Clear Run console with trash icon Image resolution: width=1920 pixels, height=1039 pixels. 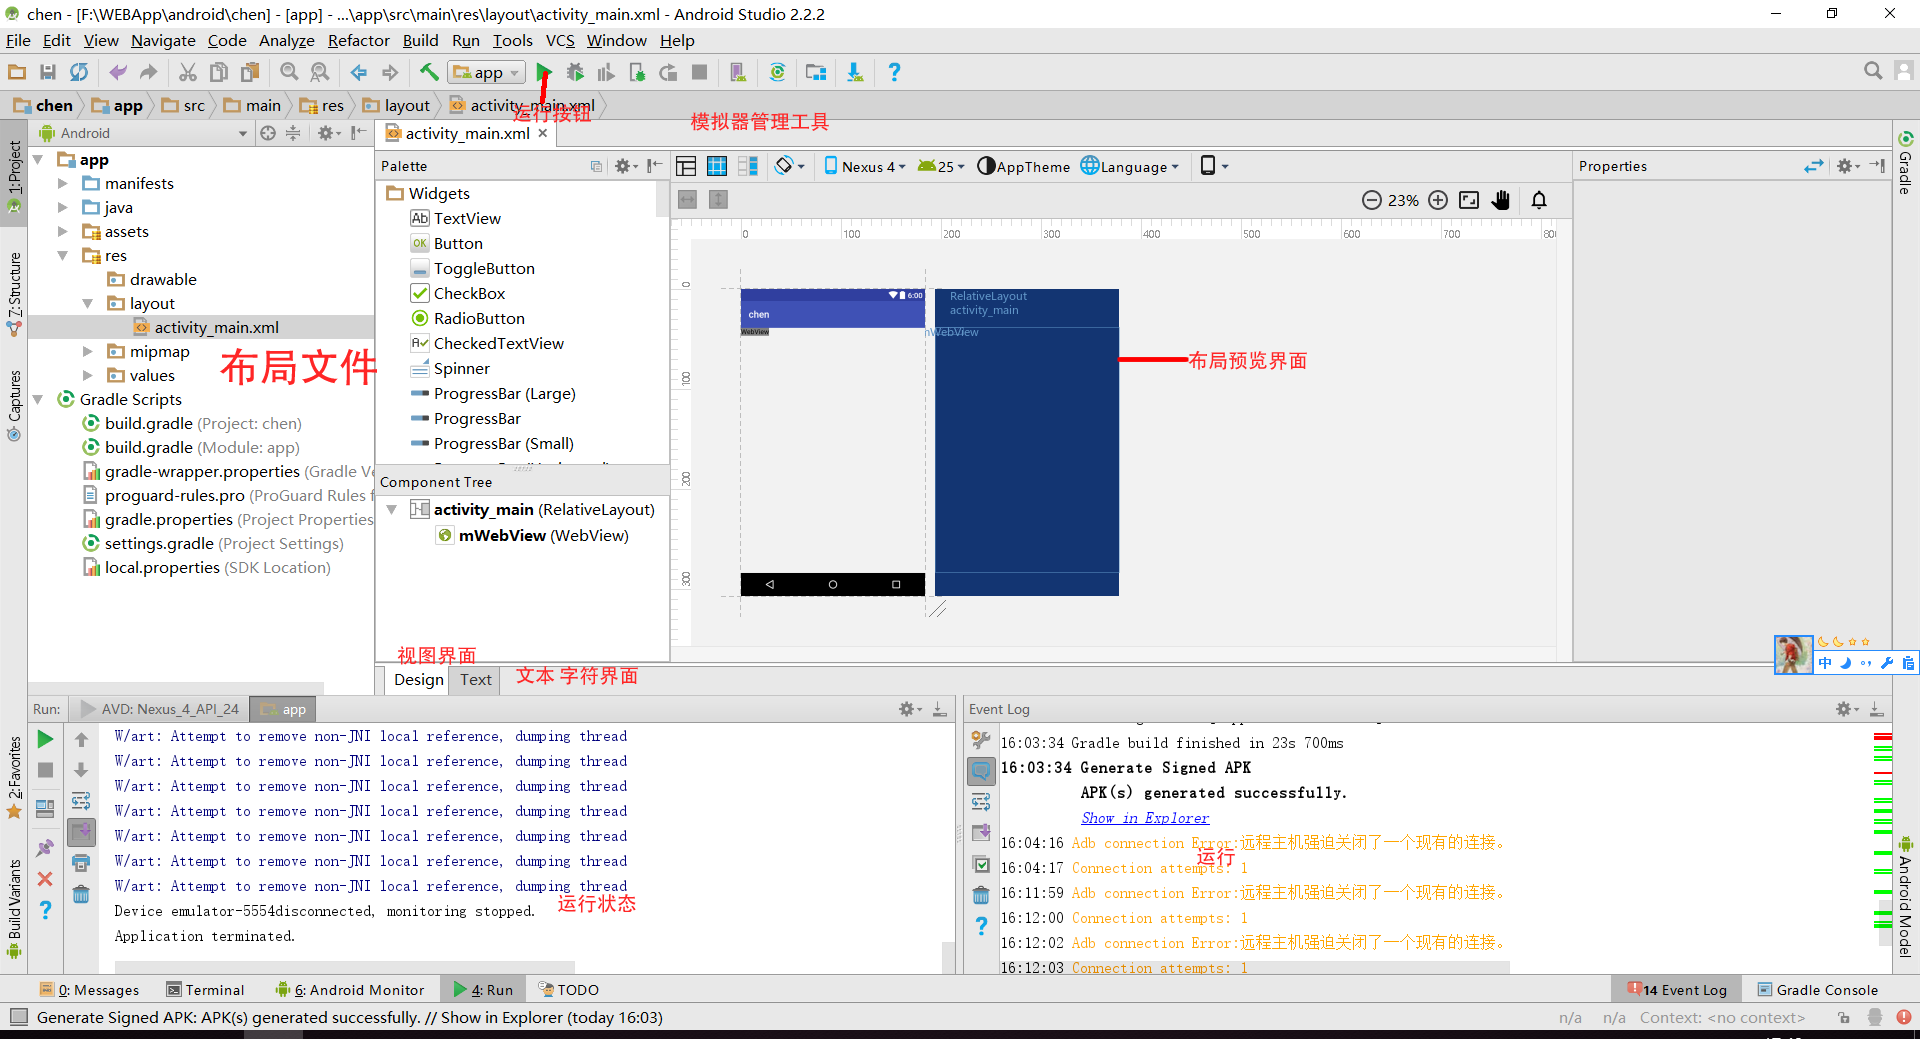(x=81, y=893)
